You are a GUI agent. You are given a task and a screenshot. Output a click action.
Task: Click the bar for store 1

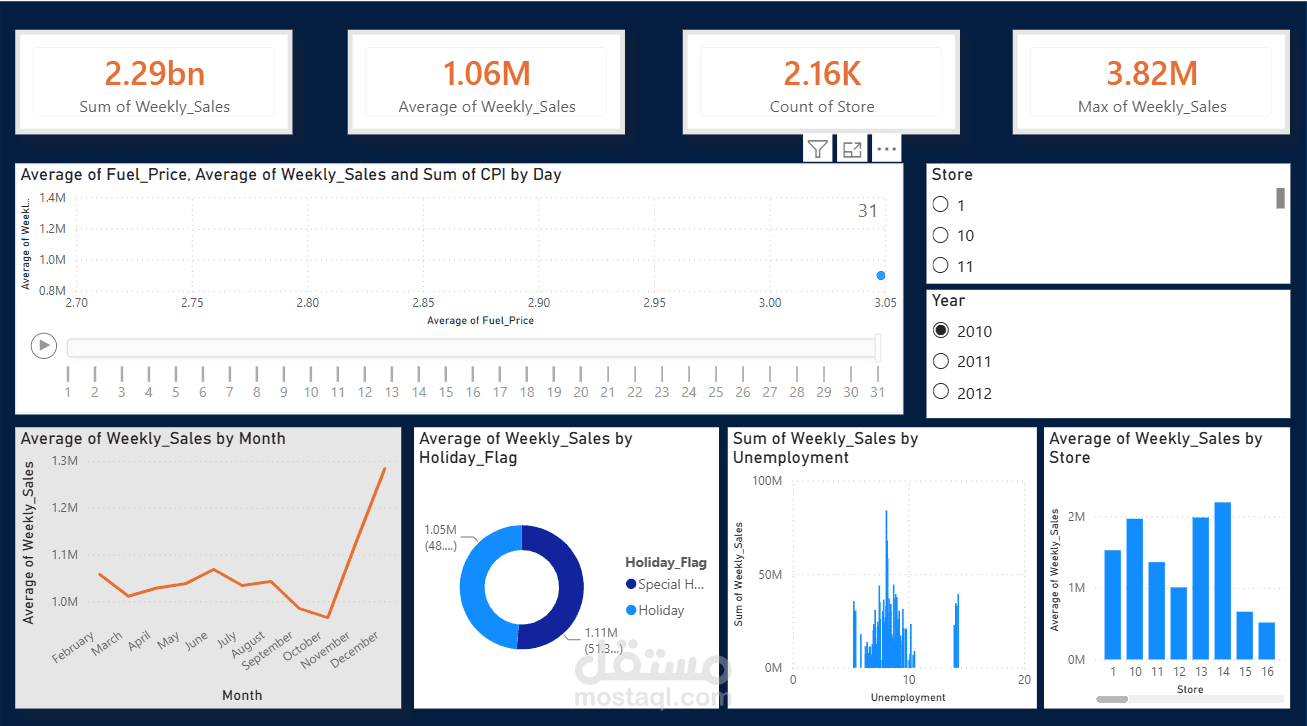(x=1113, y=604)
